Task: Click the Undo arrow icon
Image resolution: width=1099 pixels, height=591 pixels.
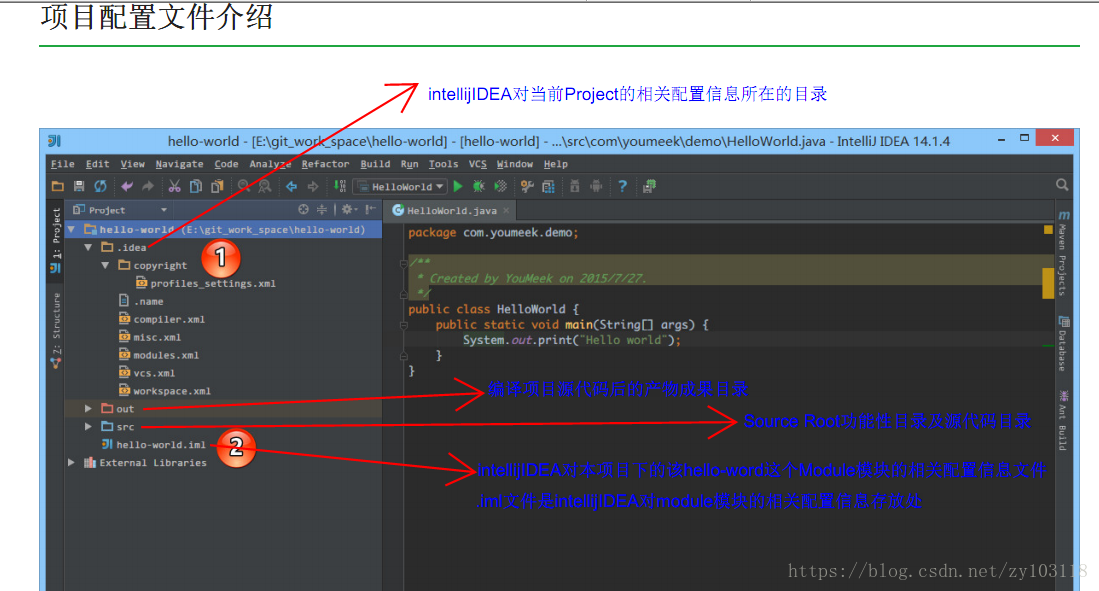Action: [x=127, y=186]
